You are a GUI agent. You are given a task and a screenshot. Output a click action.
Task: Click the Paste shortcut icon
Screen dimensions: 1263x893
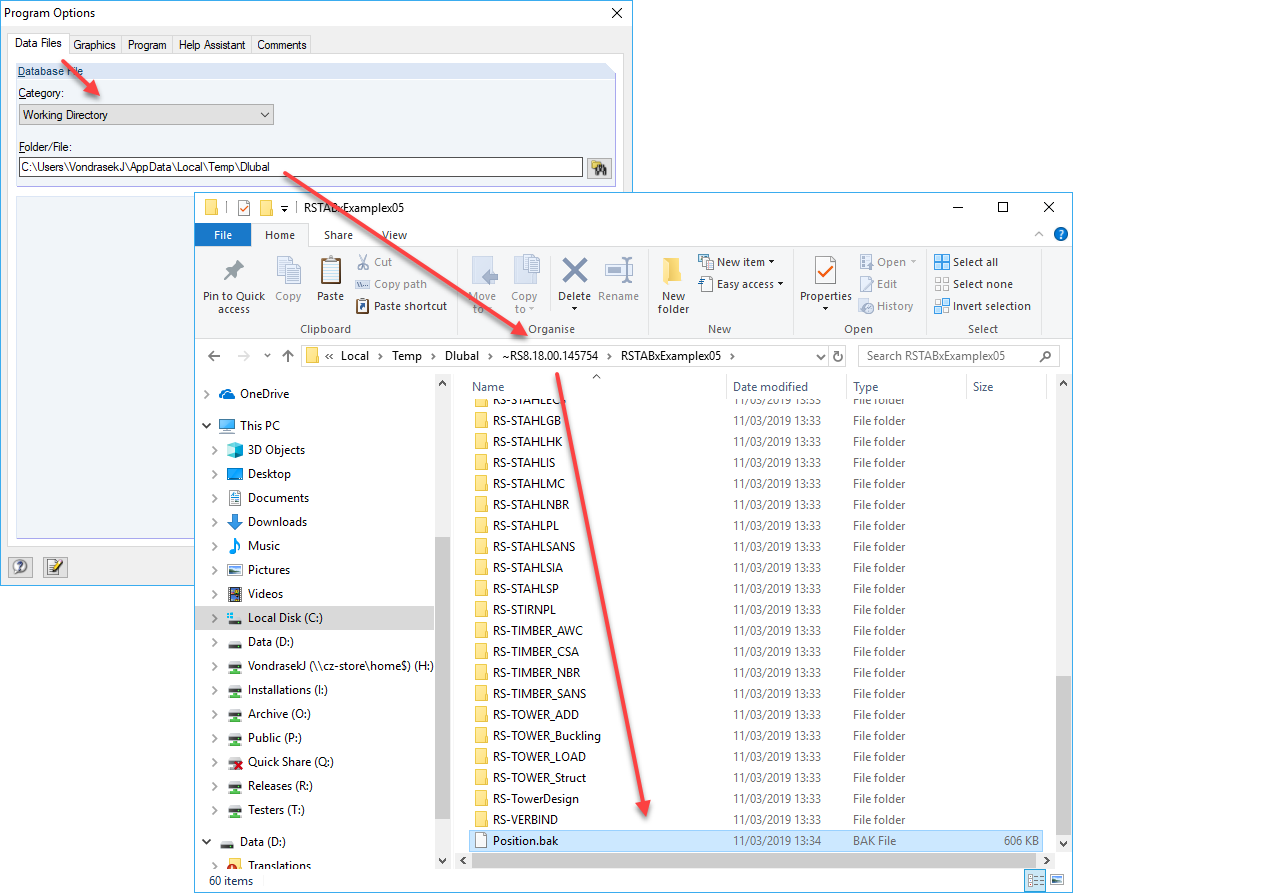tap(361, 306)
